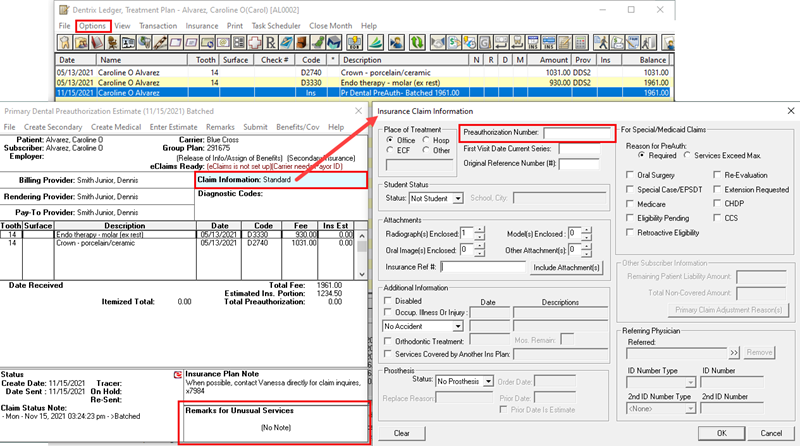Click the Include Attachment(s) button
Image resolution: width=800 pixels, height=446 pixels.
566,267
